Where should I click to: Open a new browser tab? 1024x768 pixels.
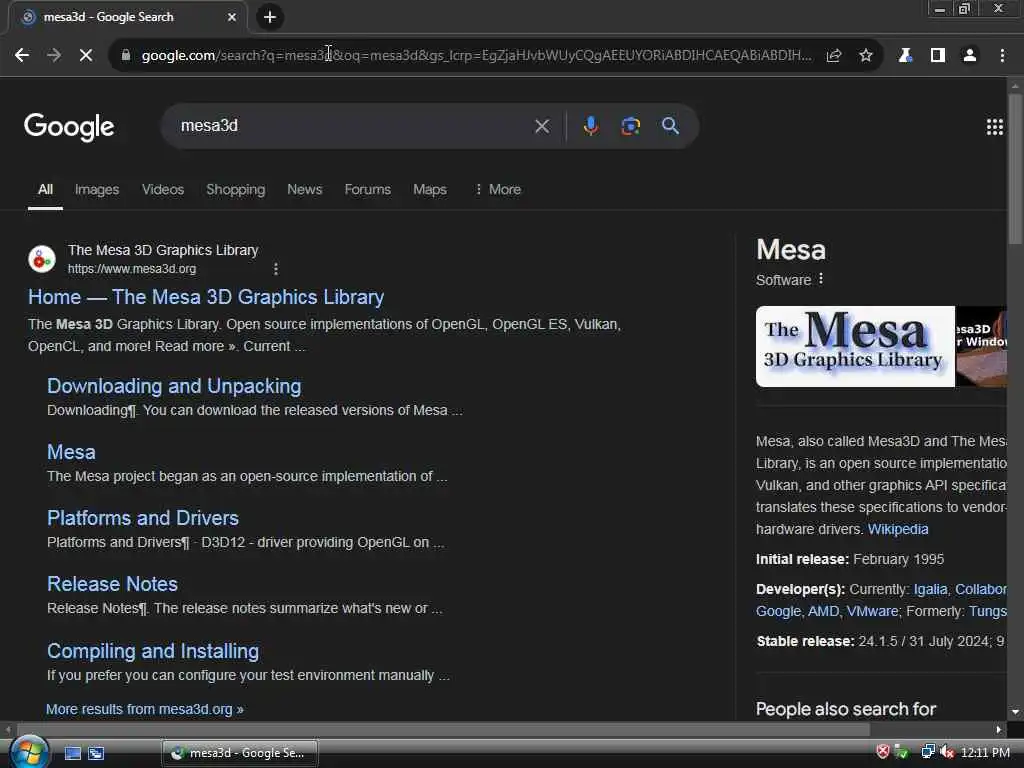(x=270, y=17)
